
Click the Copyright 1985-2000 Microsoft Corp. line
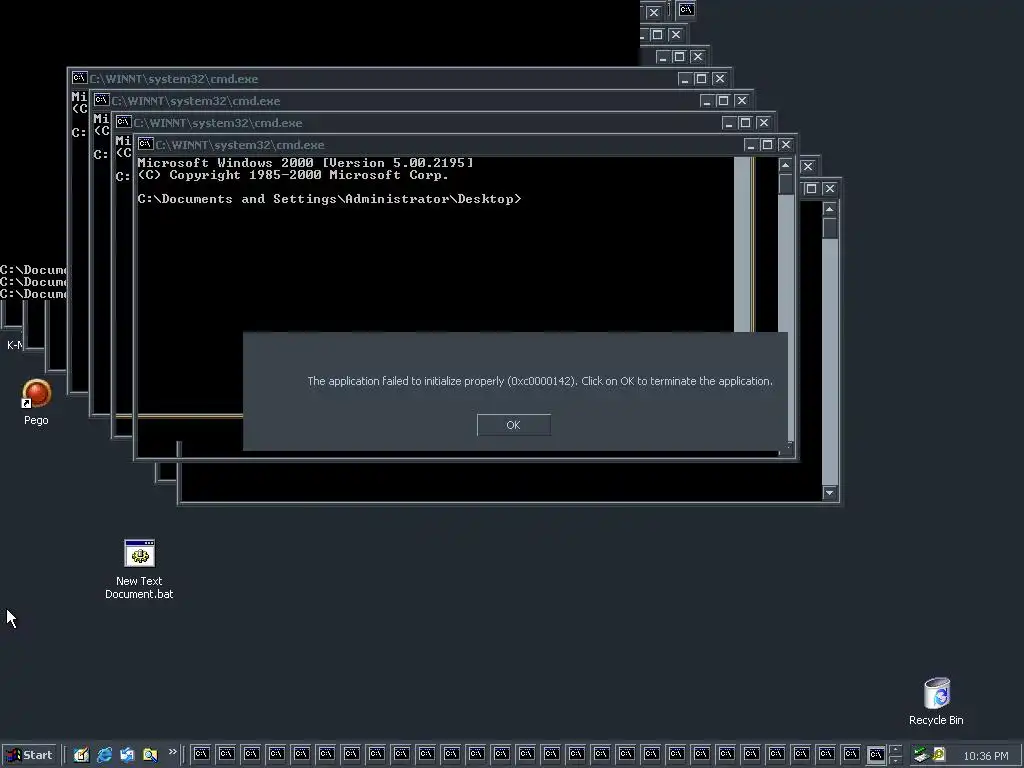coord(293,175)
